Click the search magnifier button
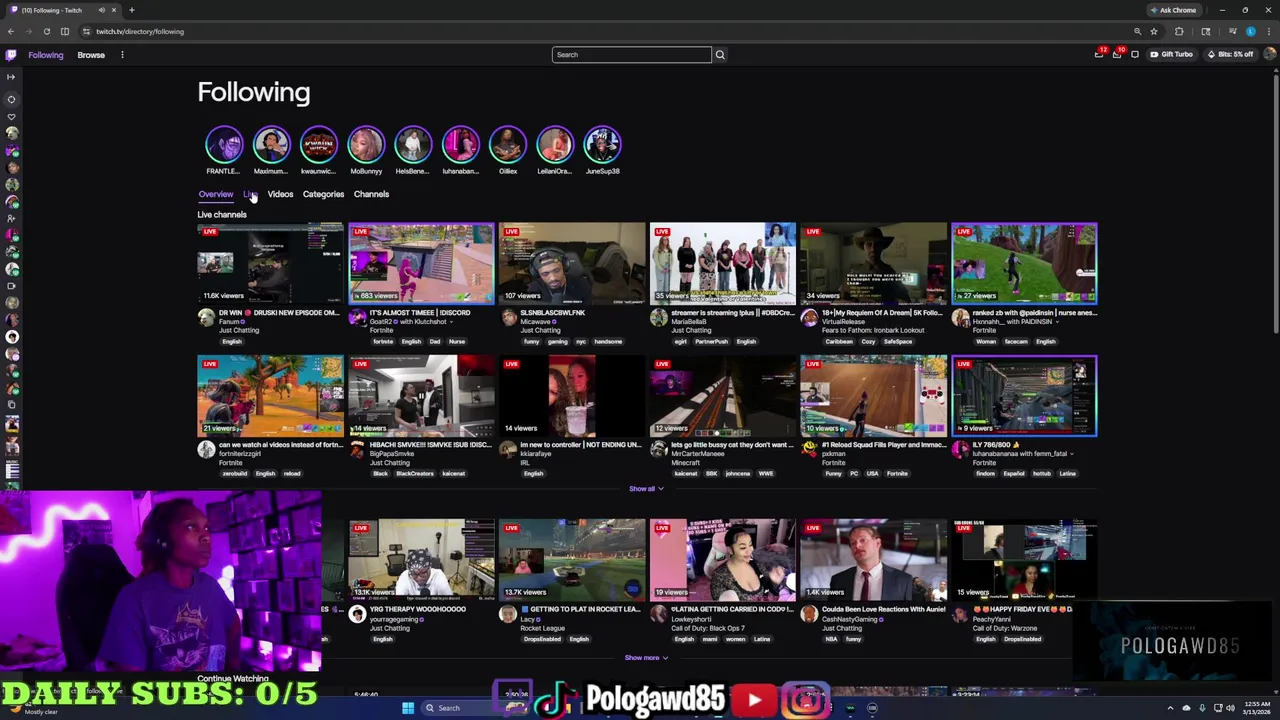This screenshot has width=1280, height=720. pyautogui.click(x=719, y=55)
